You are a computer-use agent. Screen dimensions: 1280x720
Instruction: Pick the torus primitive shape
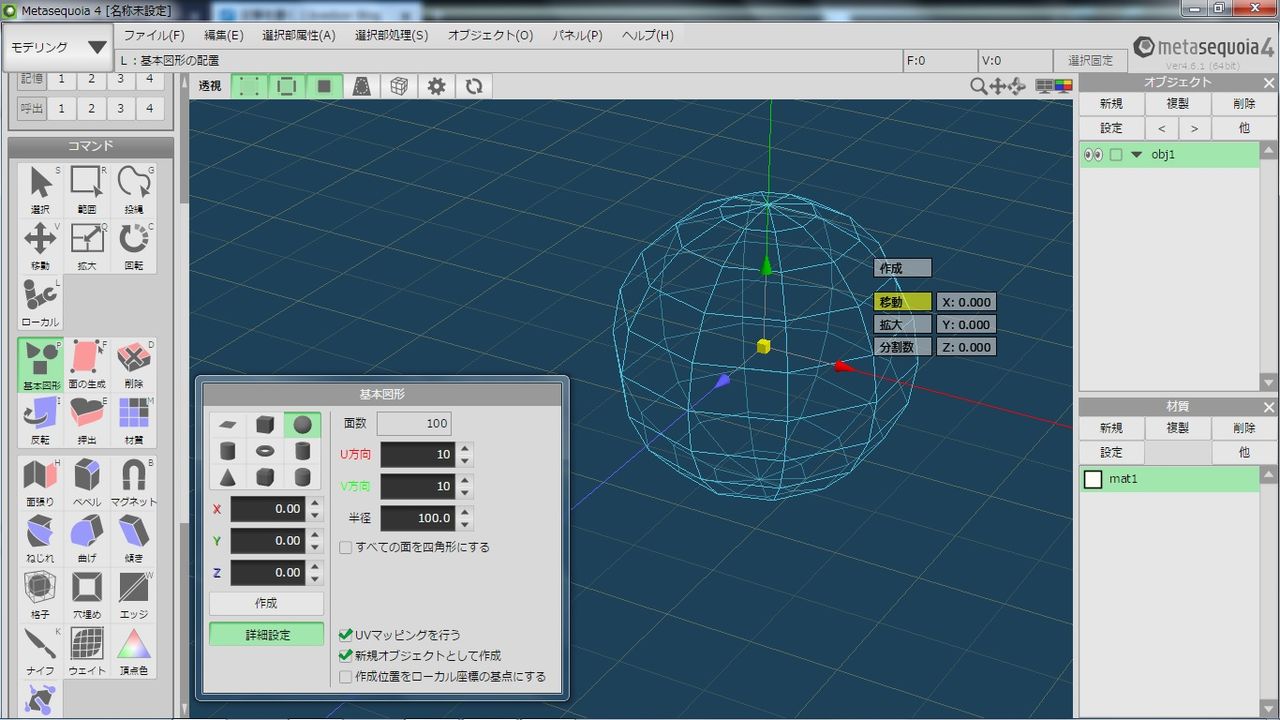point(265,451)
